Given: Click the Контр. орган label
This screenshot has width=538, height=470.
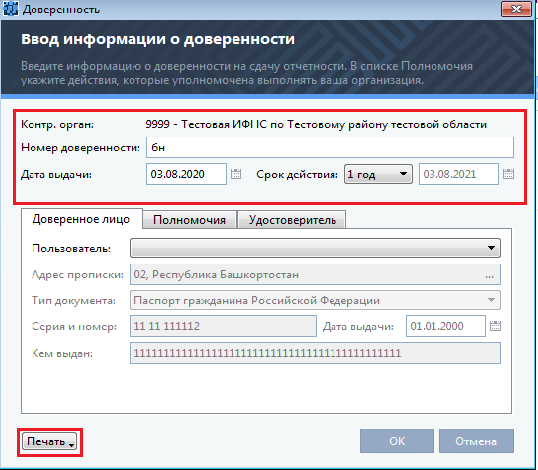Looking at the screenshot, I should 57,124.
